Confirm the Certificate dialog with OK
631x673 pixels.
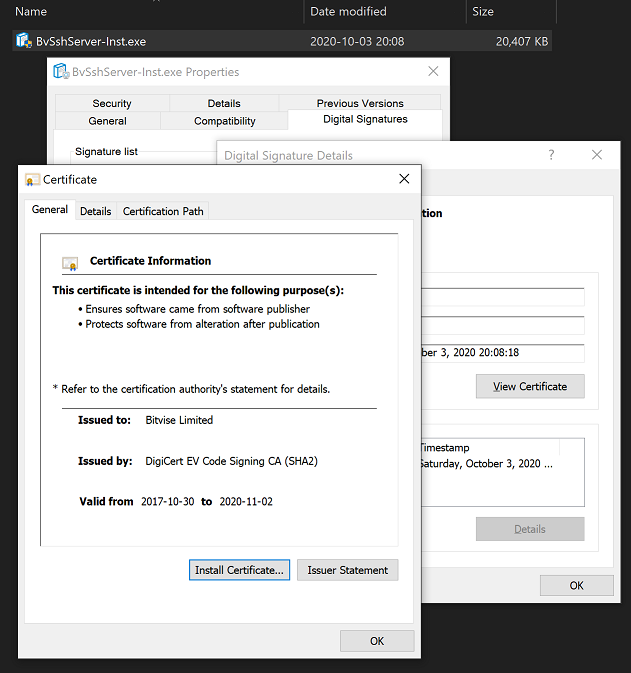(377, 641)
